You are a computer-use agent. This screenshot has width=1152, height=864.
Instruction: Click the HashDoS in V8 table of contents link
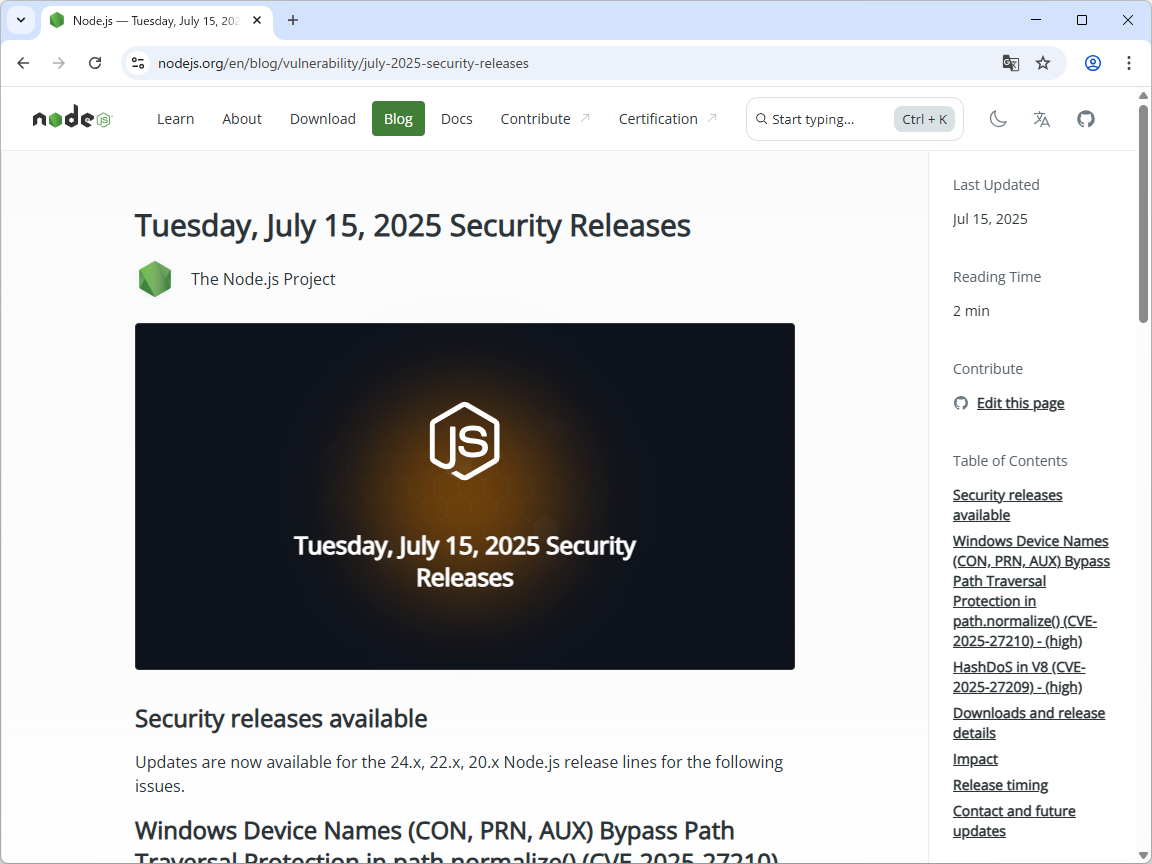click(x=1018, y=676)
